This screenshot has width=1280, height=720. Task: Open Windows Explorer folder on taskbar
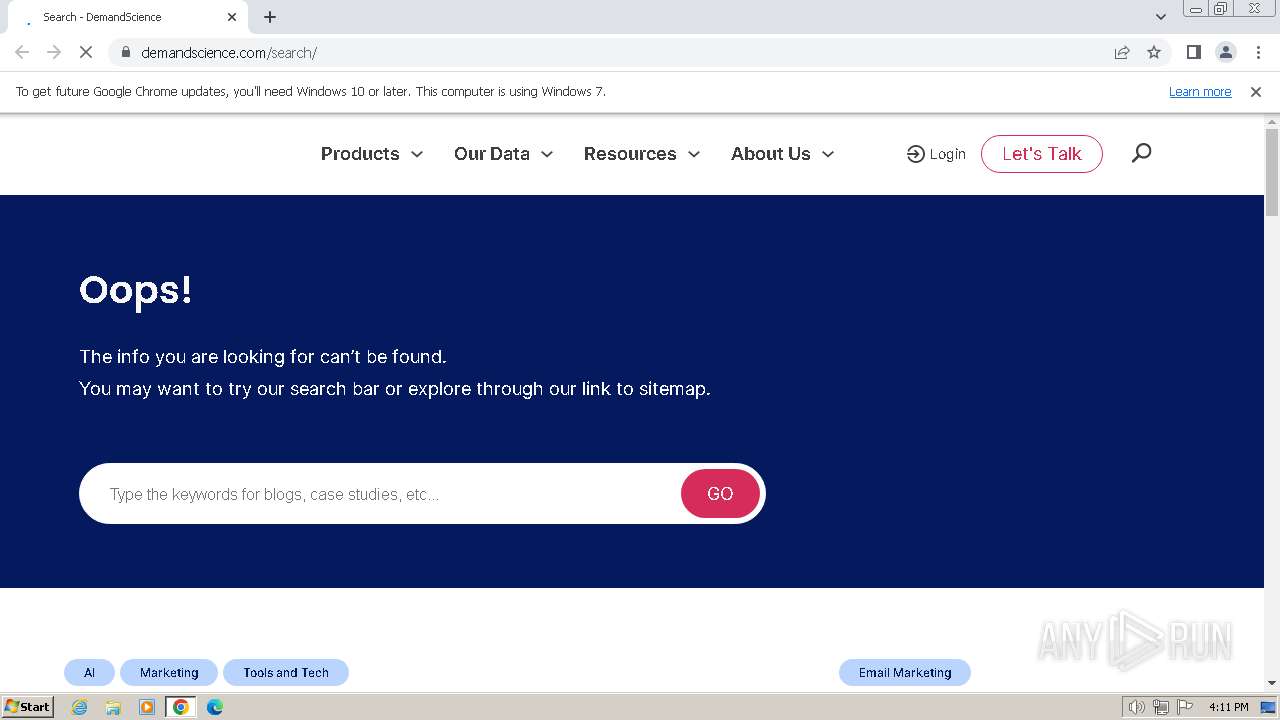113,707
